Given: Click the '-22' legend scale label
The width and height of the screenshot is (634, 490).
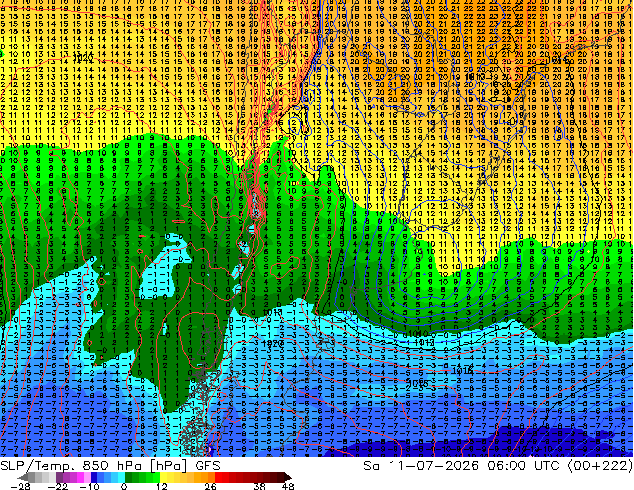Looking at the screenshot, I should (x=57, y=486).
